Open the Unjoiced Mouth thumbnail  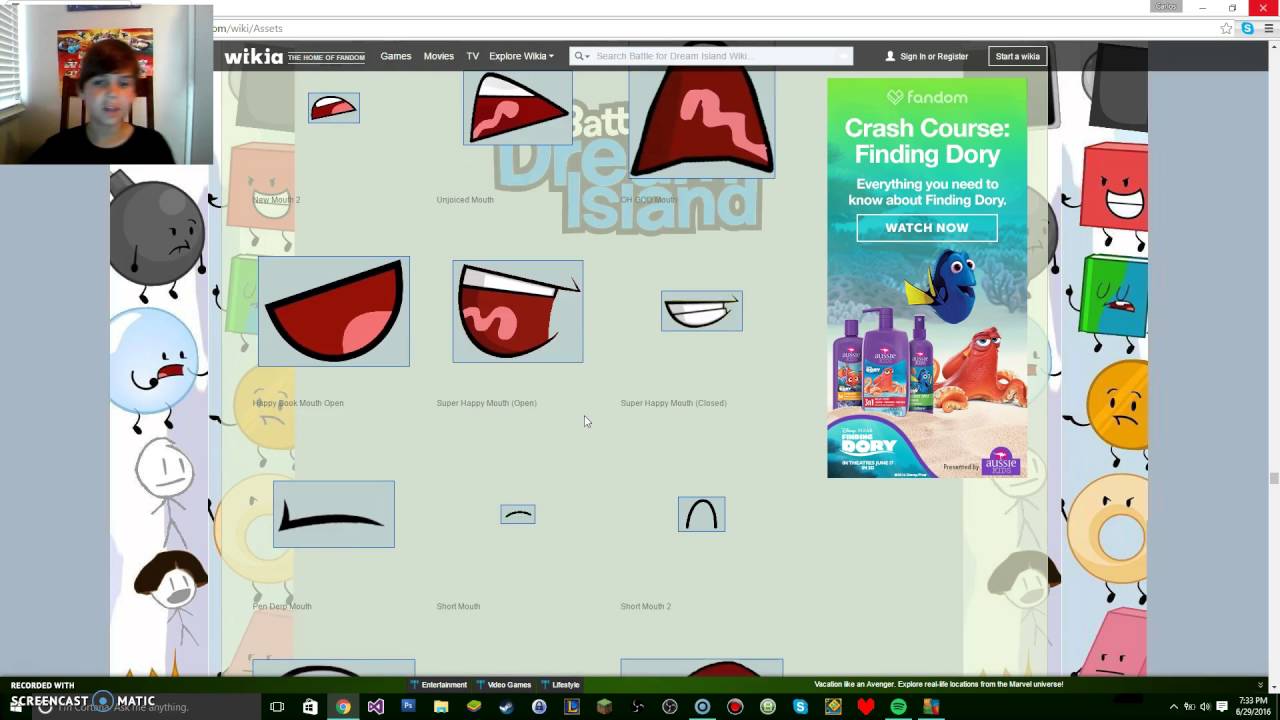tap(518, 107)
